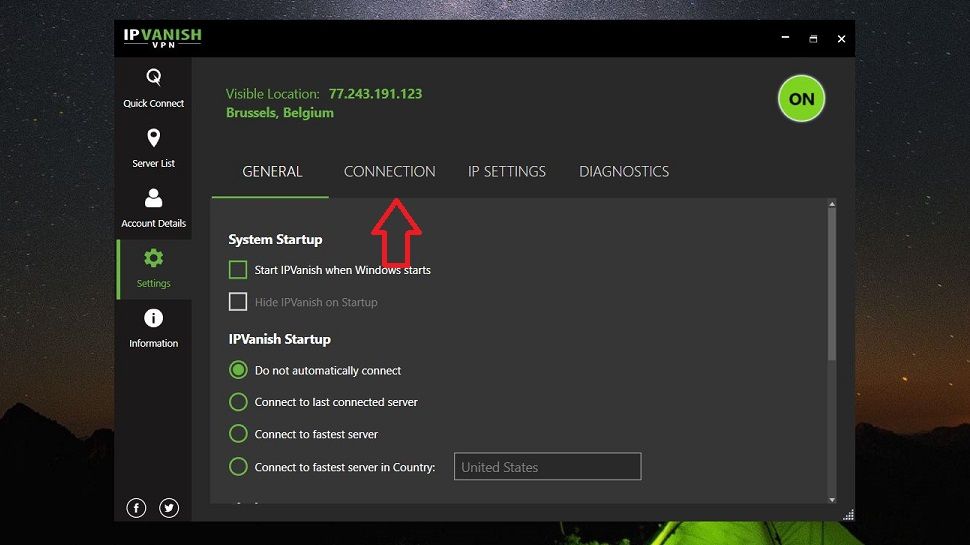Click the Brussels, Belgium location text

[x=280, y=113]
